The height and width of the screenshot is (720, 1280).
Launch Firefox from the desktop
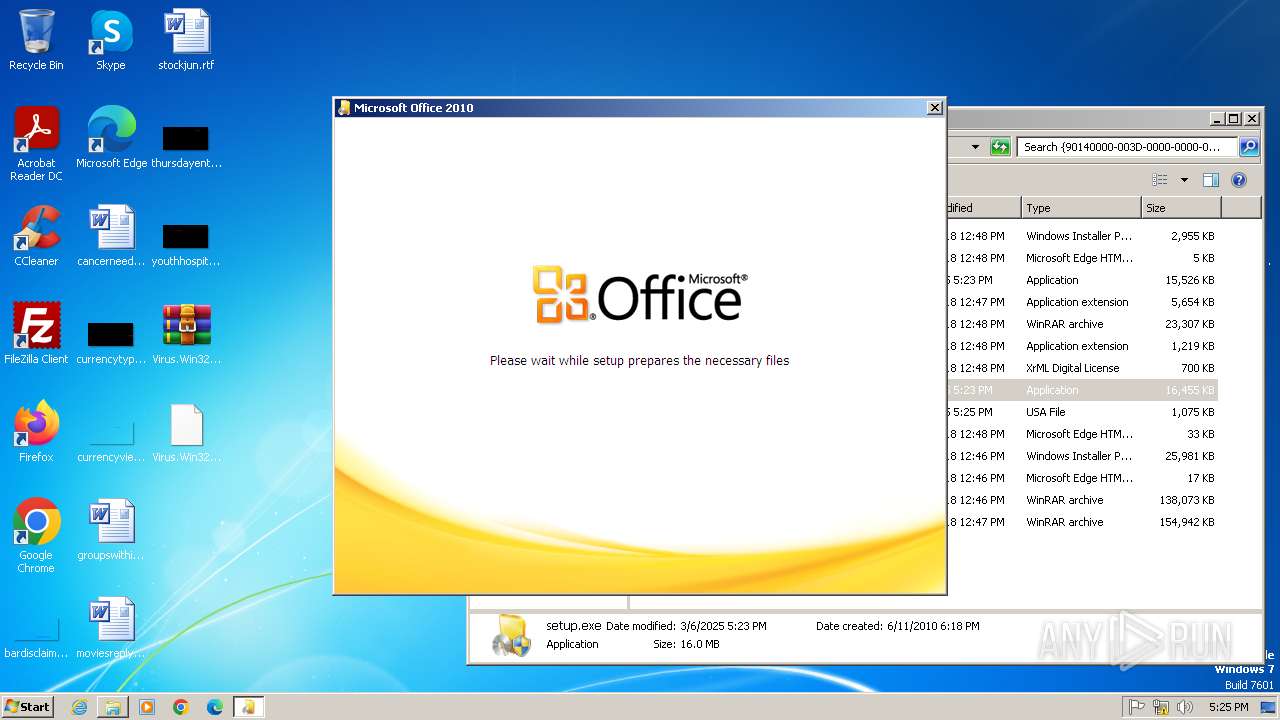pos(36,432)
